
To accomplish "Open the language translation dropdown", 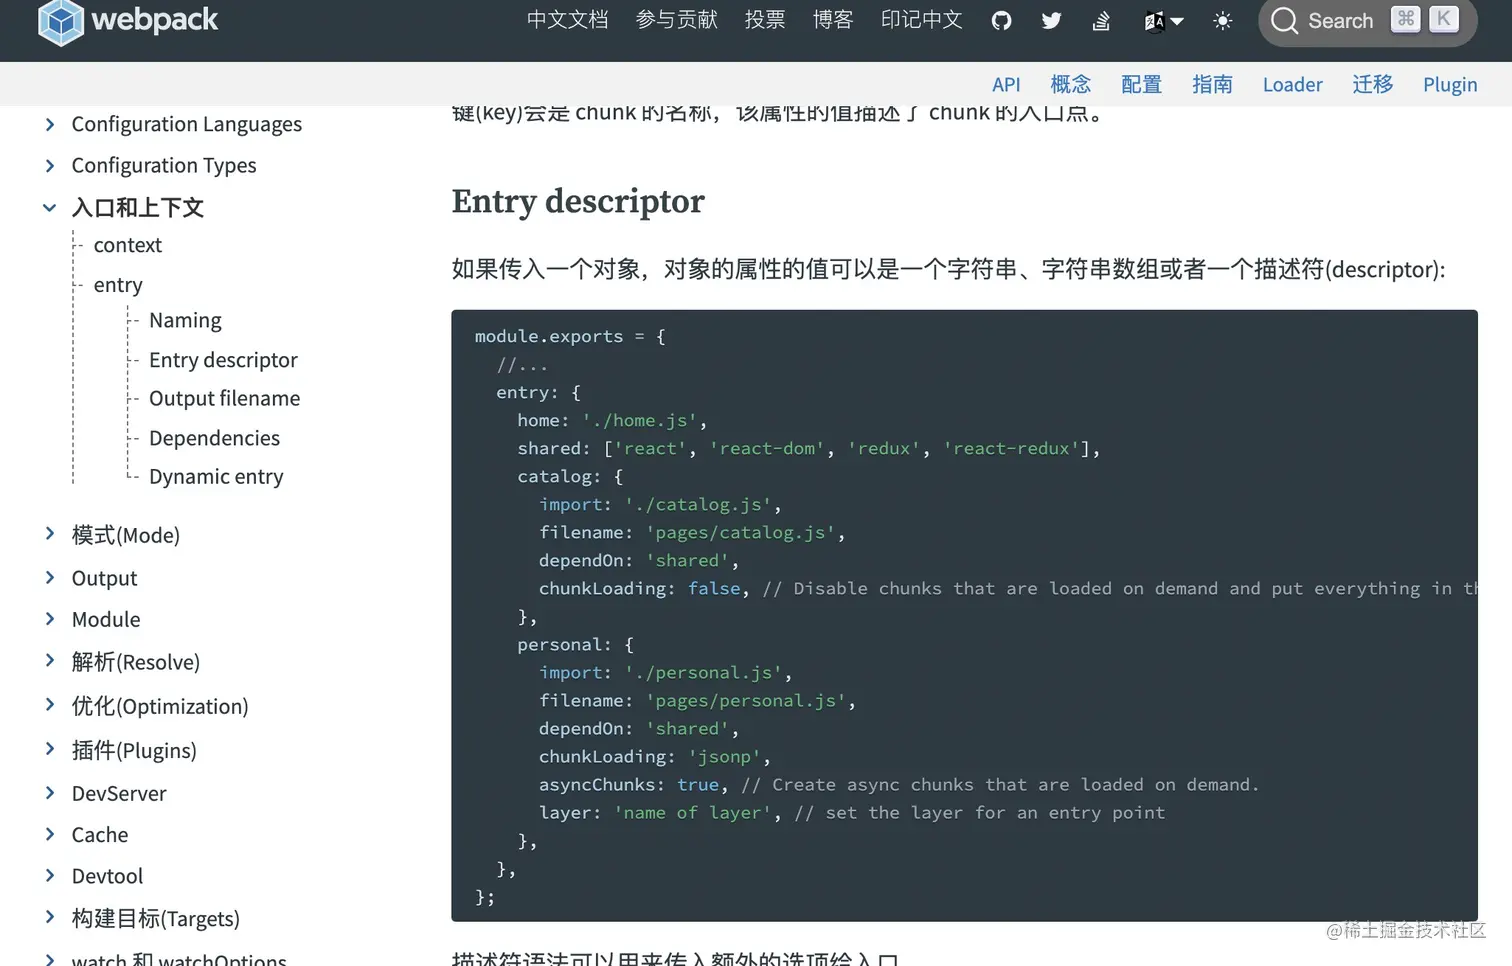I will click(1163, 21).
